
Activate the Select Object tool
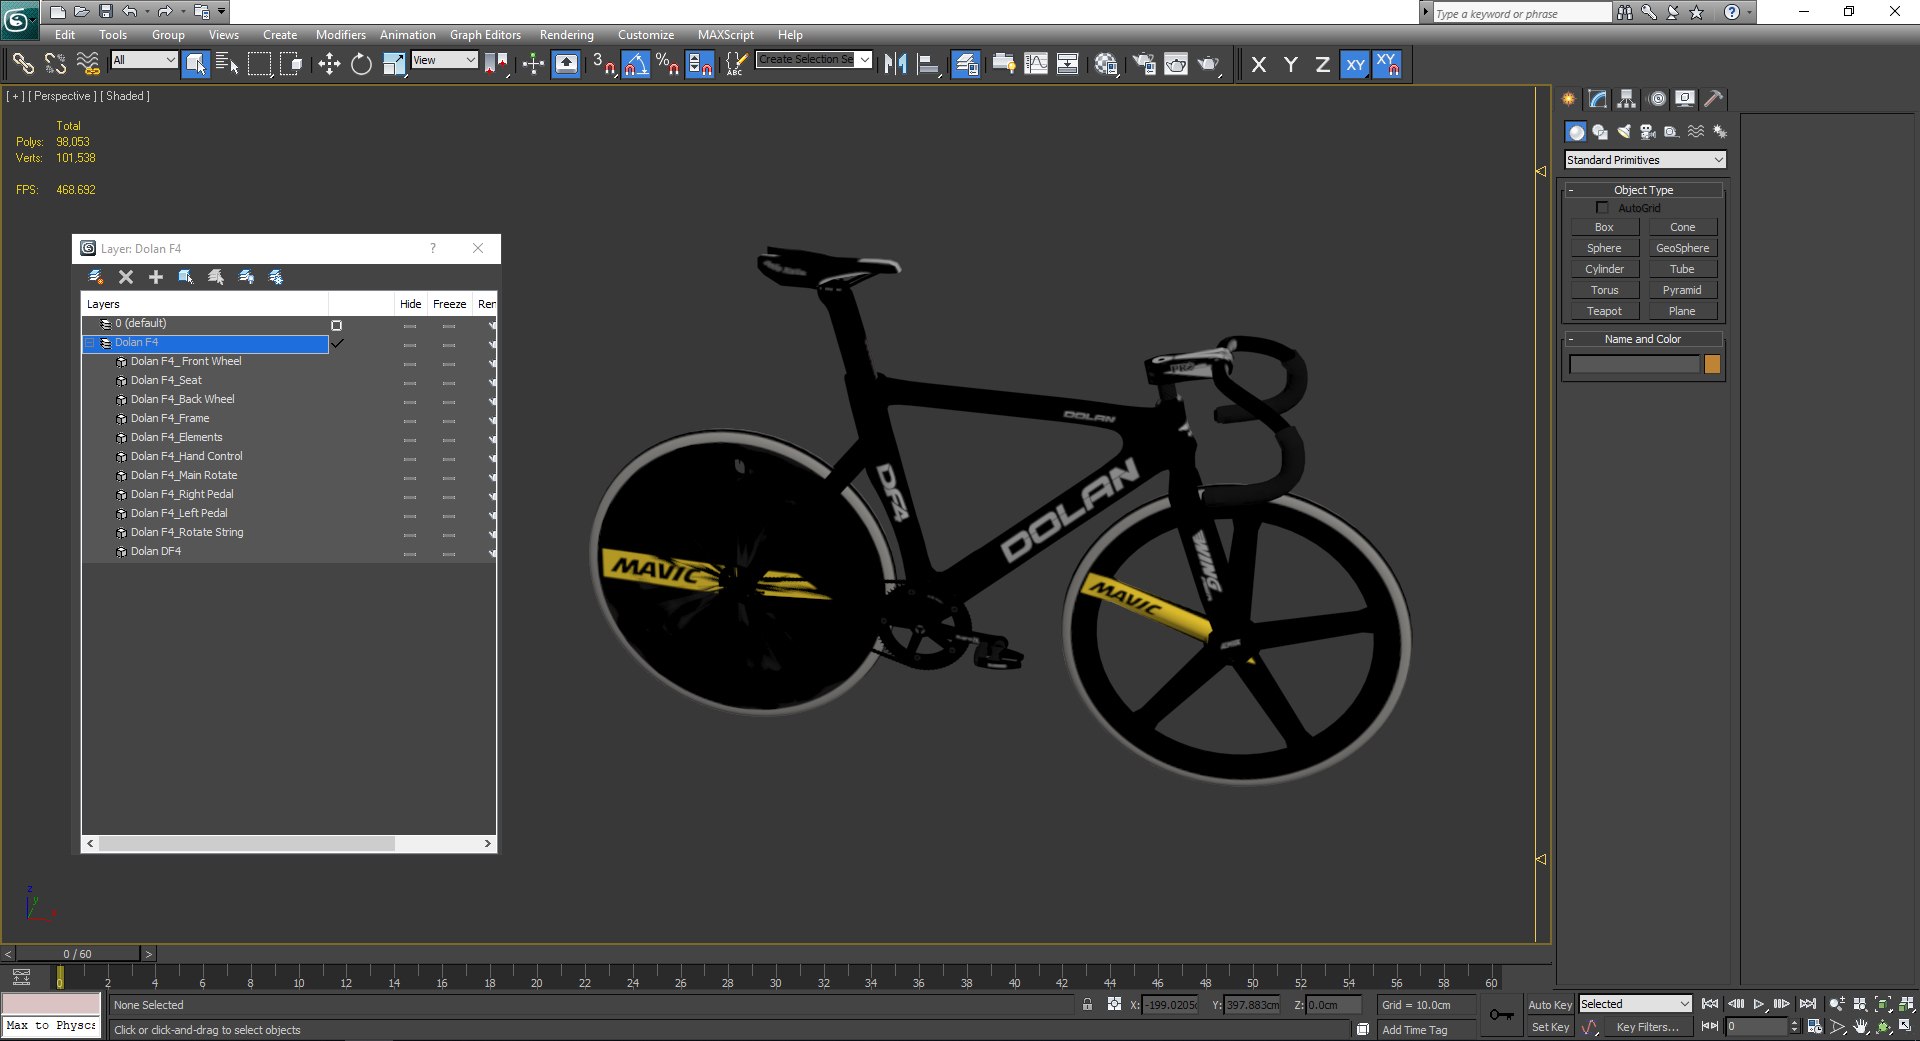click(x=196, y=64)
